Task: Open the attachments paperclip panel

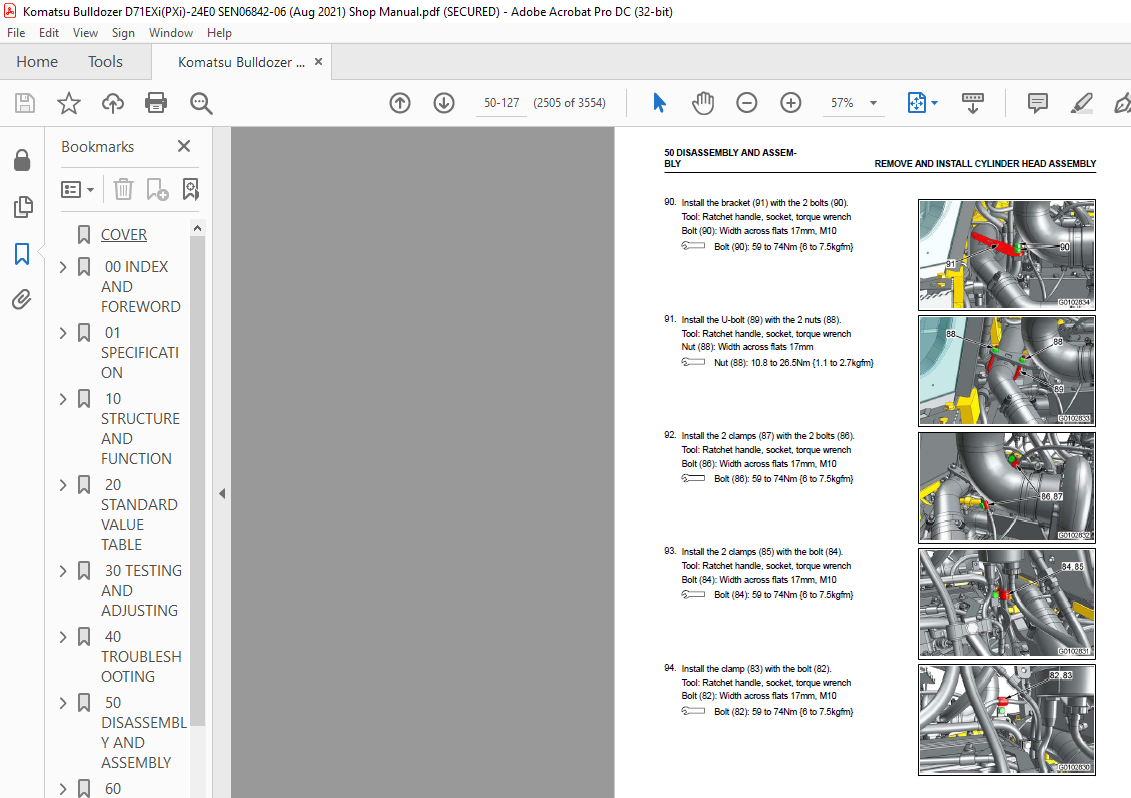Action: click(22, 299)
